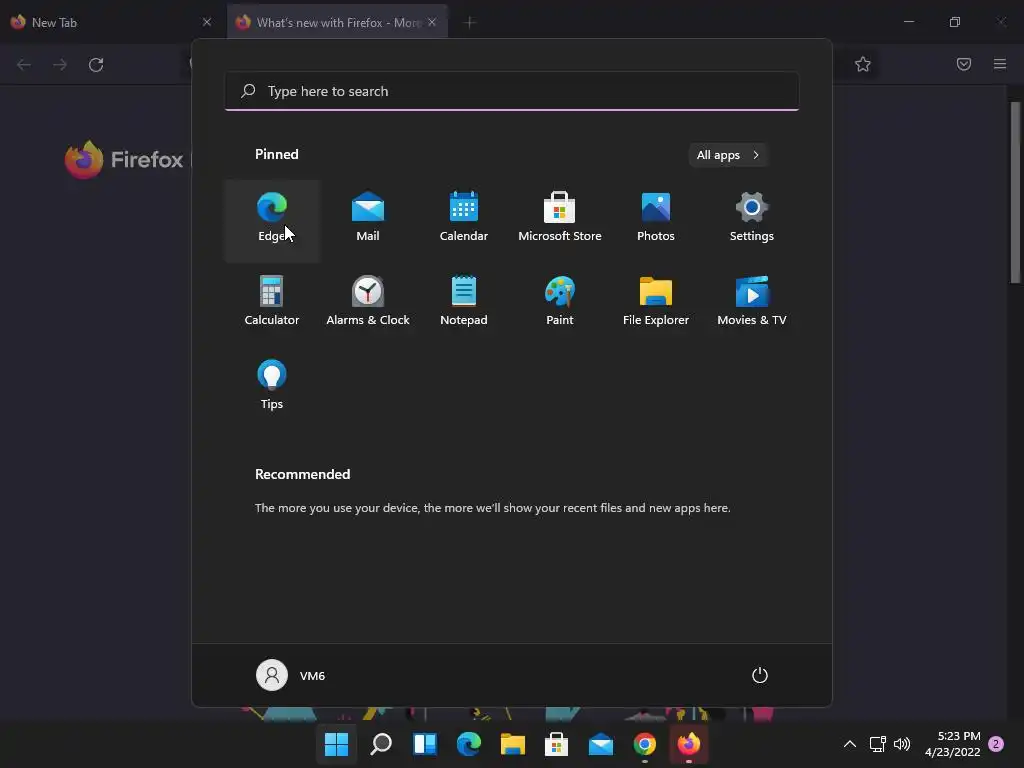Viewport: 1024px width, 768px height.
Task: Click the Firefox page vertical scrollbar
Action: 1015,193
